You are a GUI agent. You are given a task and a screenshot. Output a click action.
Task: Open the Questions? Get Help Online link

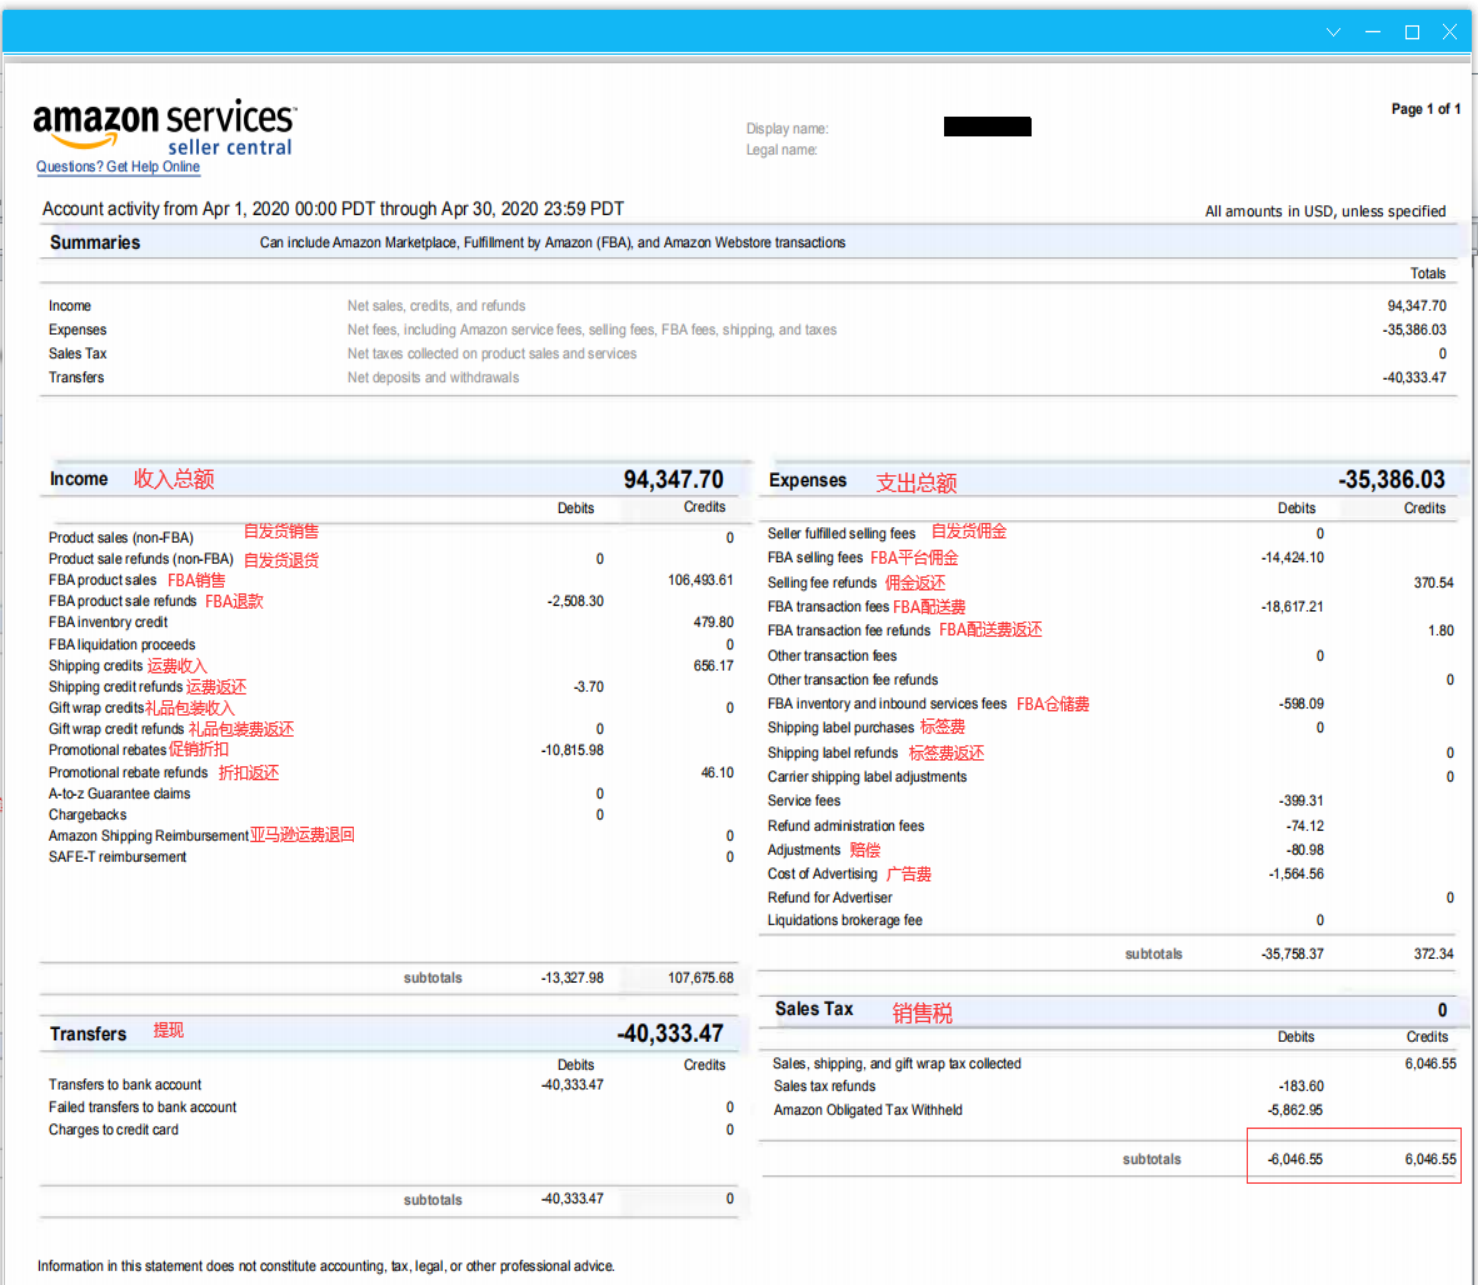click(118, 167)
